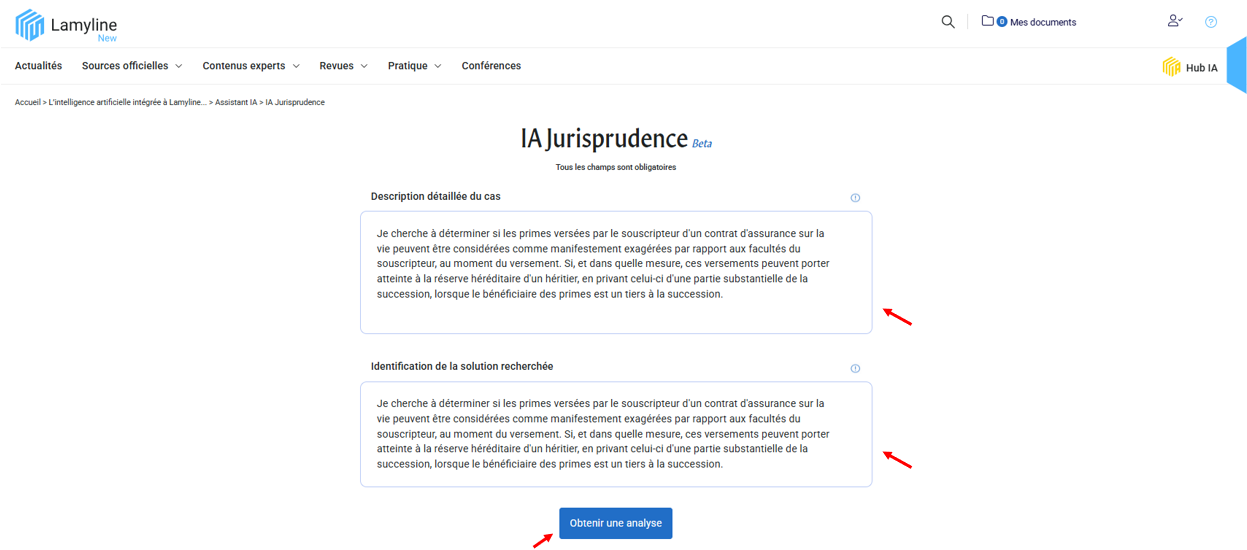
Task: Click the Hub IA icon
Action: [1171, 67]
